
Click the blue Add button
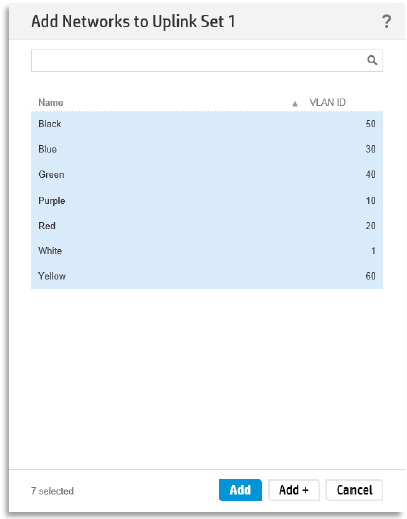[x=240, y=490]
